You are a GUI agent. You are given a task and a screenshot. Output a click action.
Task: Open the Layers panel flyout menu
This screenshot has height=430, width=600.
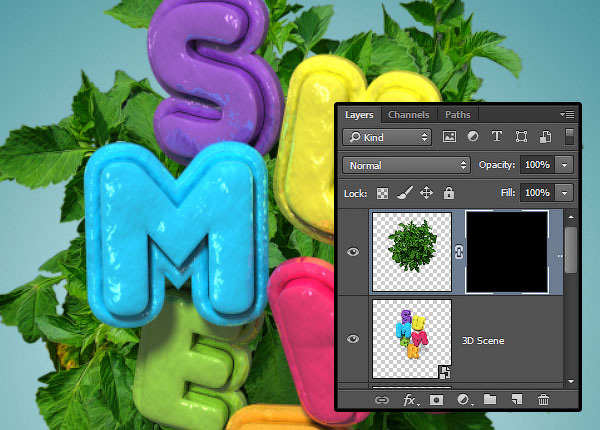pos(567,114)
